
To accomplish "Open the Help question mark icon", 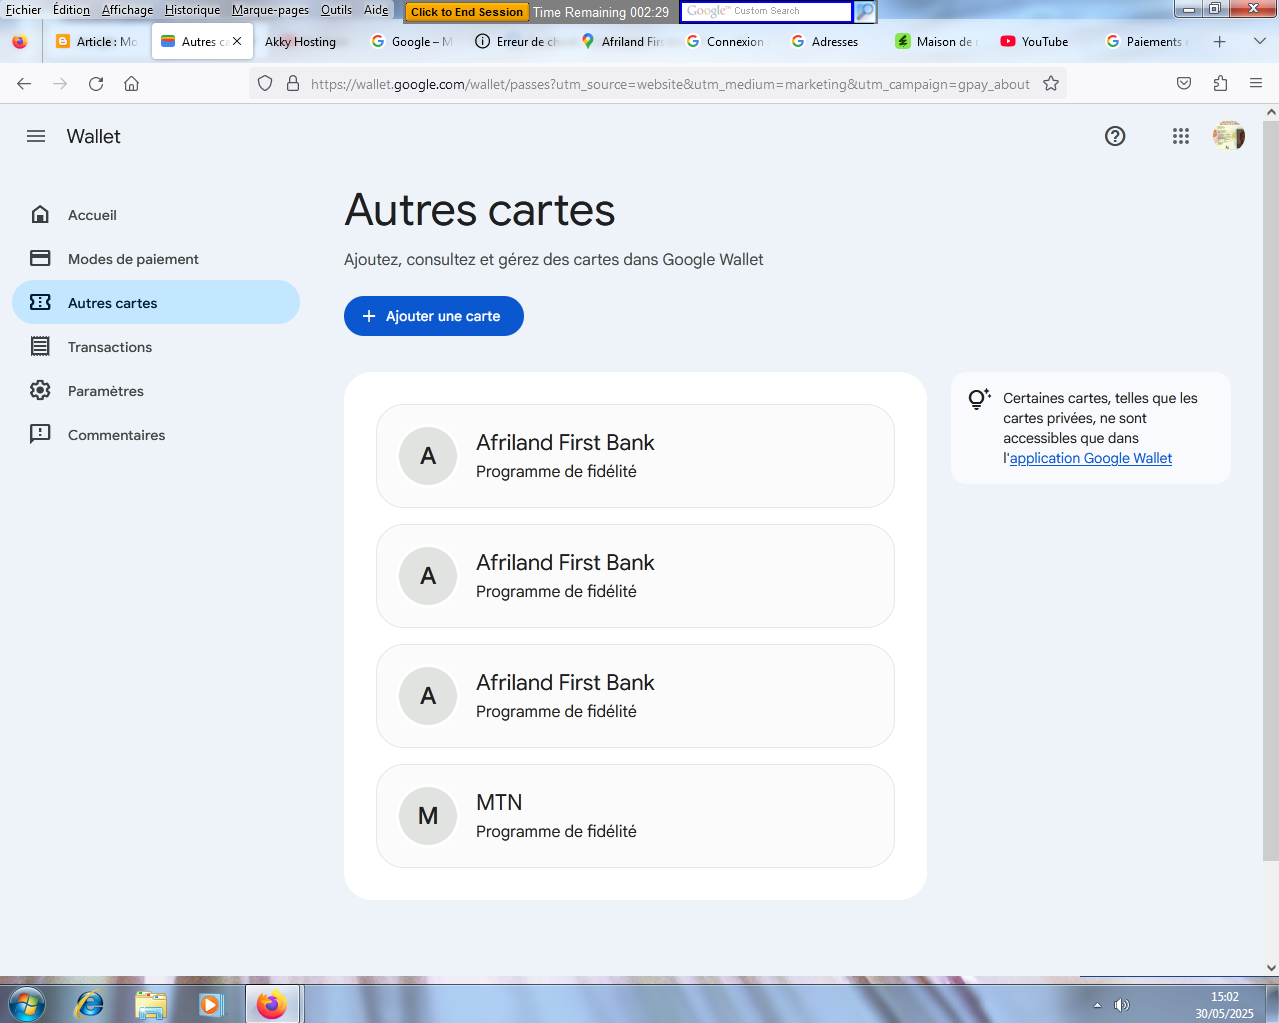I will 1115,136.
